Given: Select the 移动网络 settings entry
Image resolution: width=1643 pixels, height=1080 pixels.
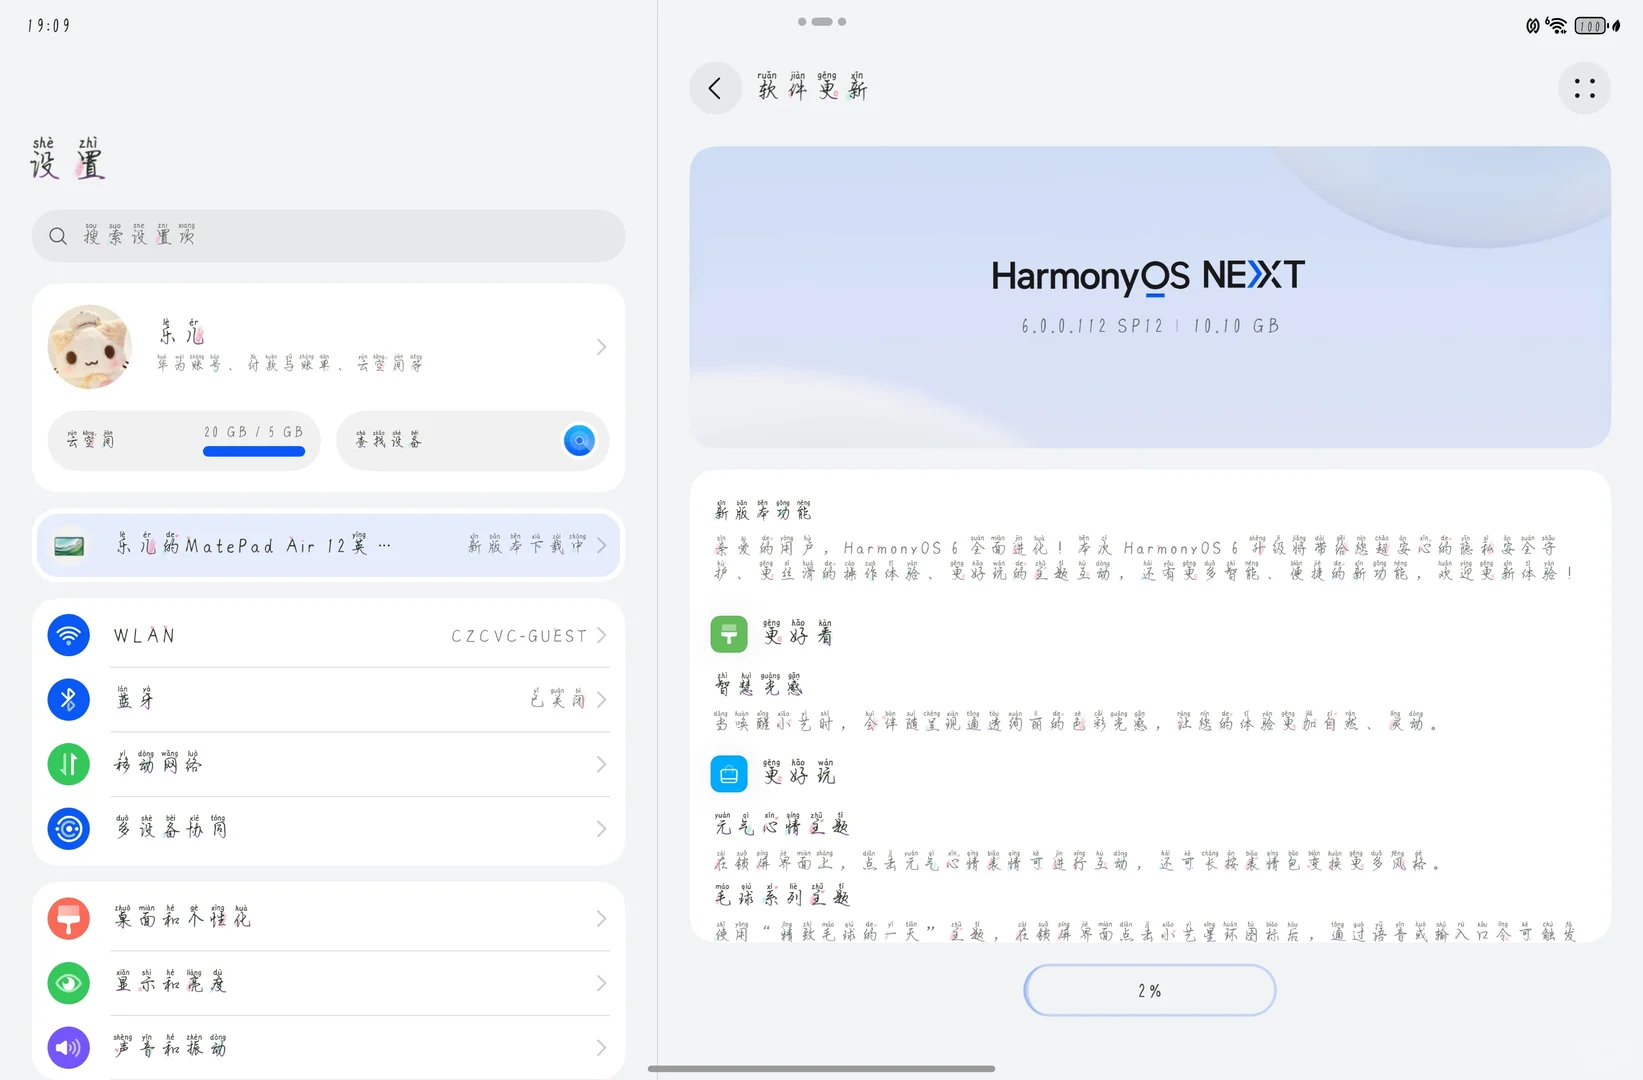Looking at the screenshot, I should (x=328, y=764).
